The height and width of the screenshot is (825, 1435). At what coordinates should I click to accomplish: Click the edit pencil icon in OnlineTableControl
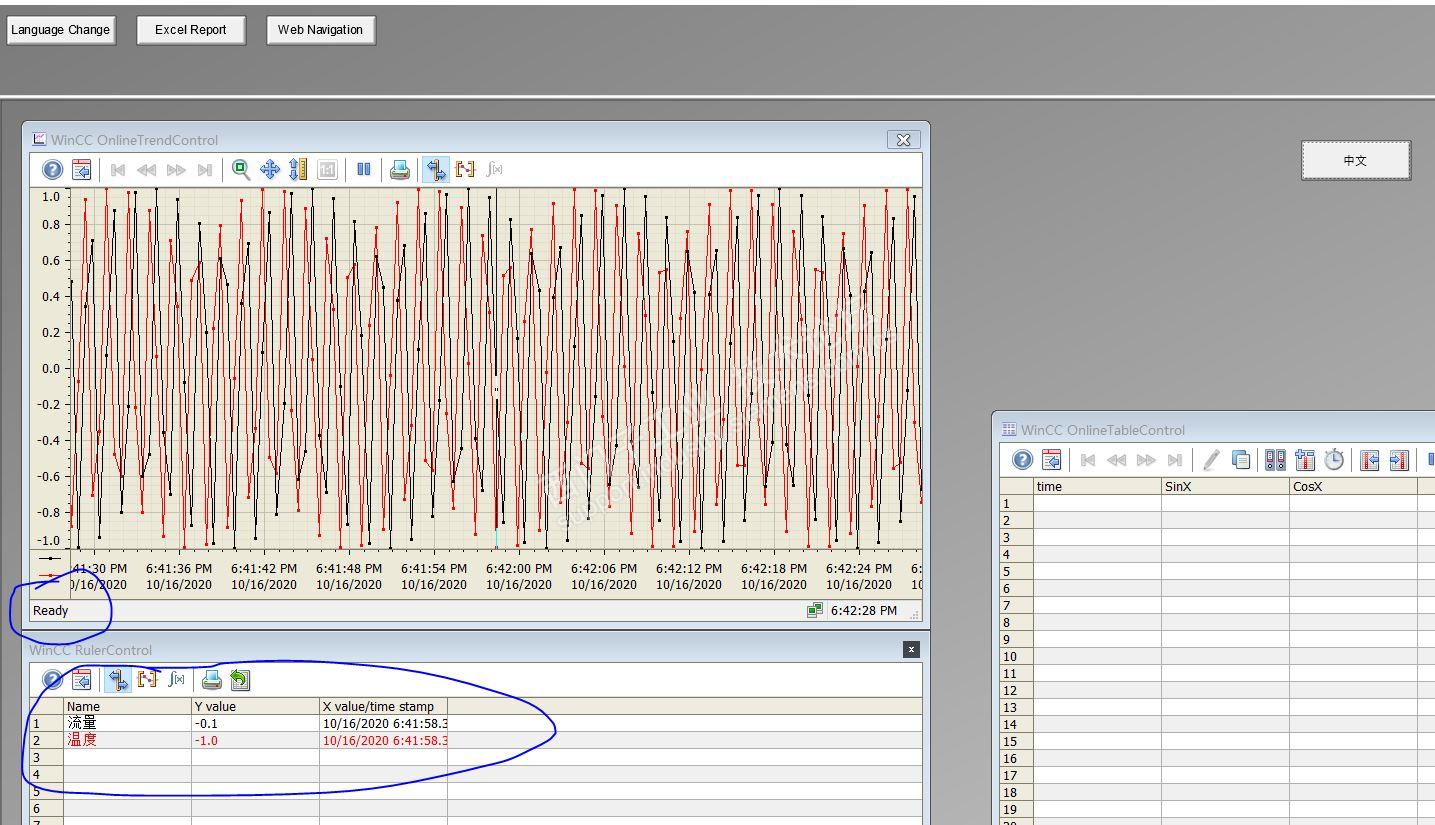click(1211, 460)
